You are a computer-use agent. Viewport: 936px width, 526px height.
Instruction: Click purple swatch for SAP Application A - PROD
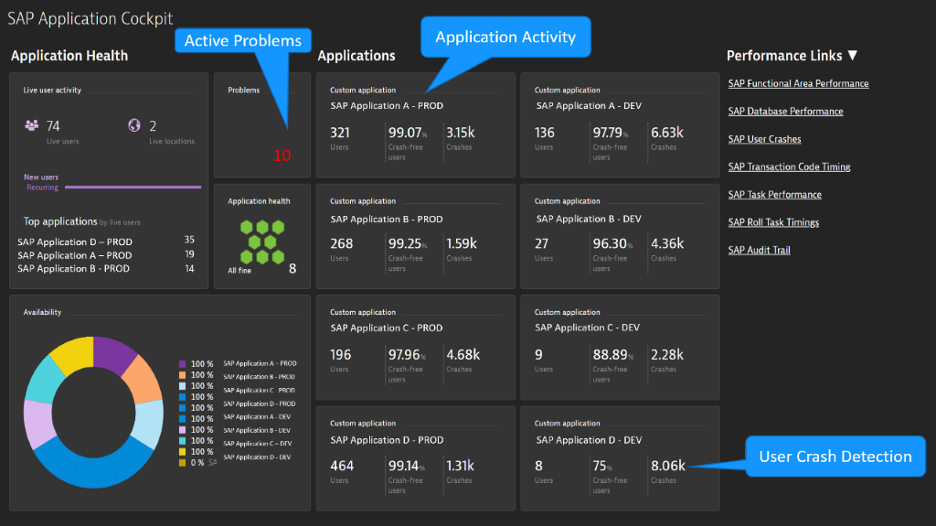pos(182,364)
